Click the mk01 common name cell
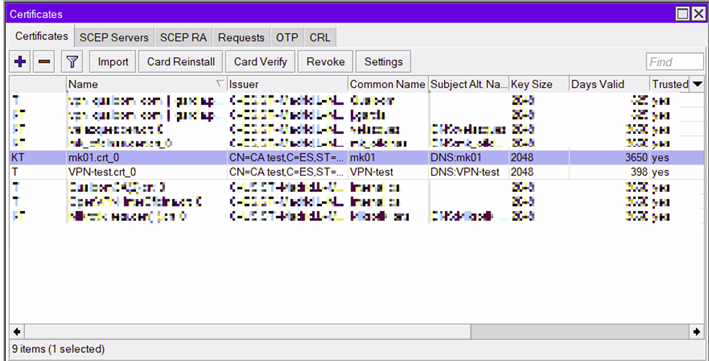Image resolution: width=709 pixels, height=361 pixels. [363, 158]
